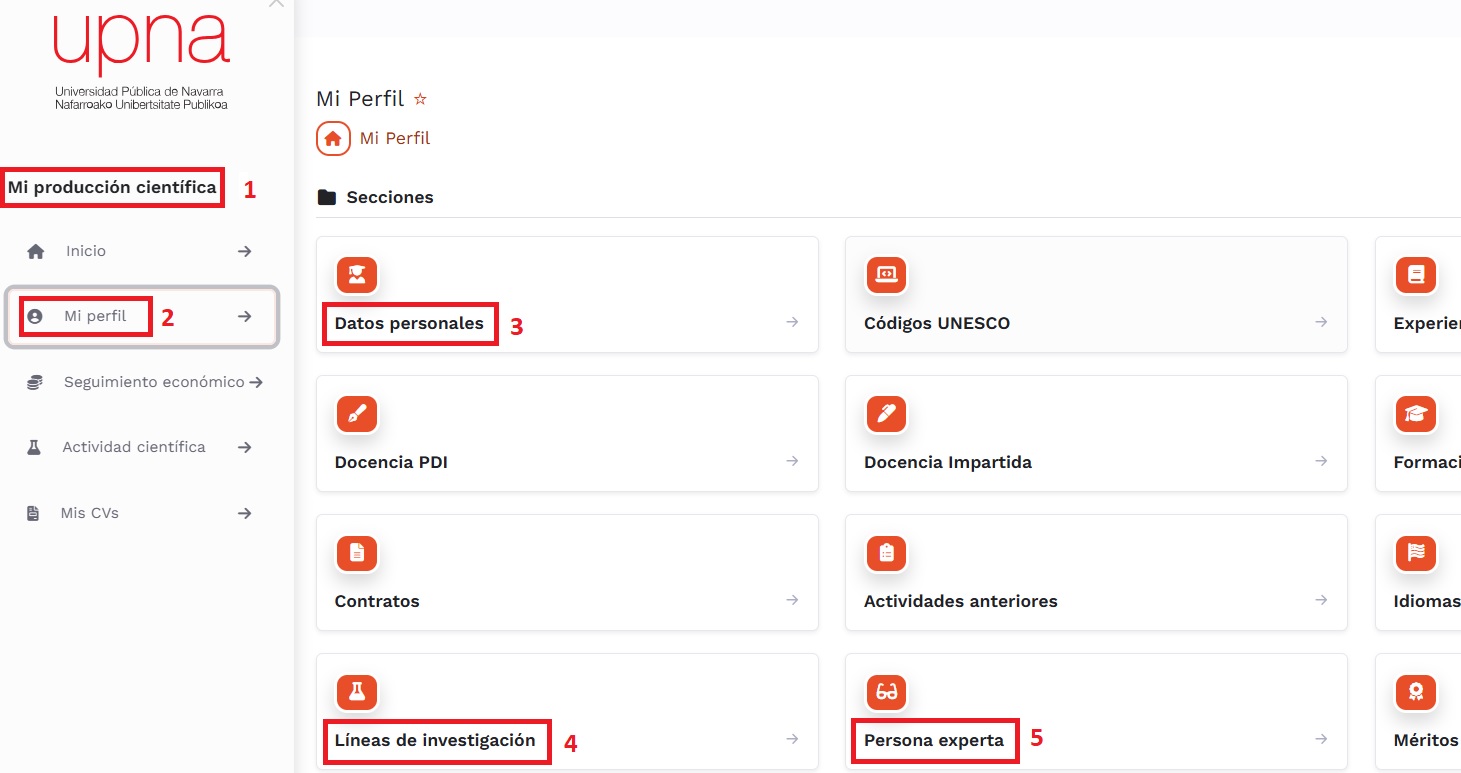
Task: Click the Docencia Impartida pencil icon
Action: tap(886, 413)
